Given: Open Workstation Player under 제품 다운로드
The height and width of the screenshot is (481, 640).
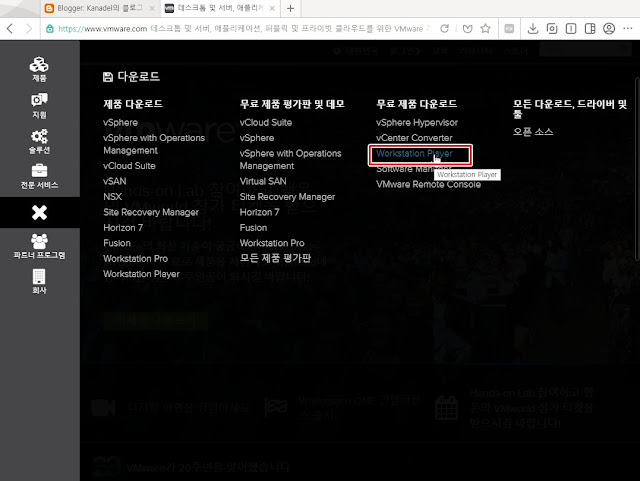Looking at the screenshot, I should point(141,274).
